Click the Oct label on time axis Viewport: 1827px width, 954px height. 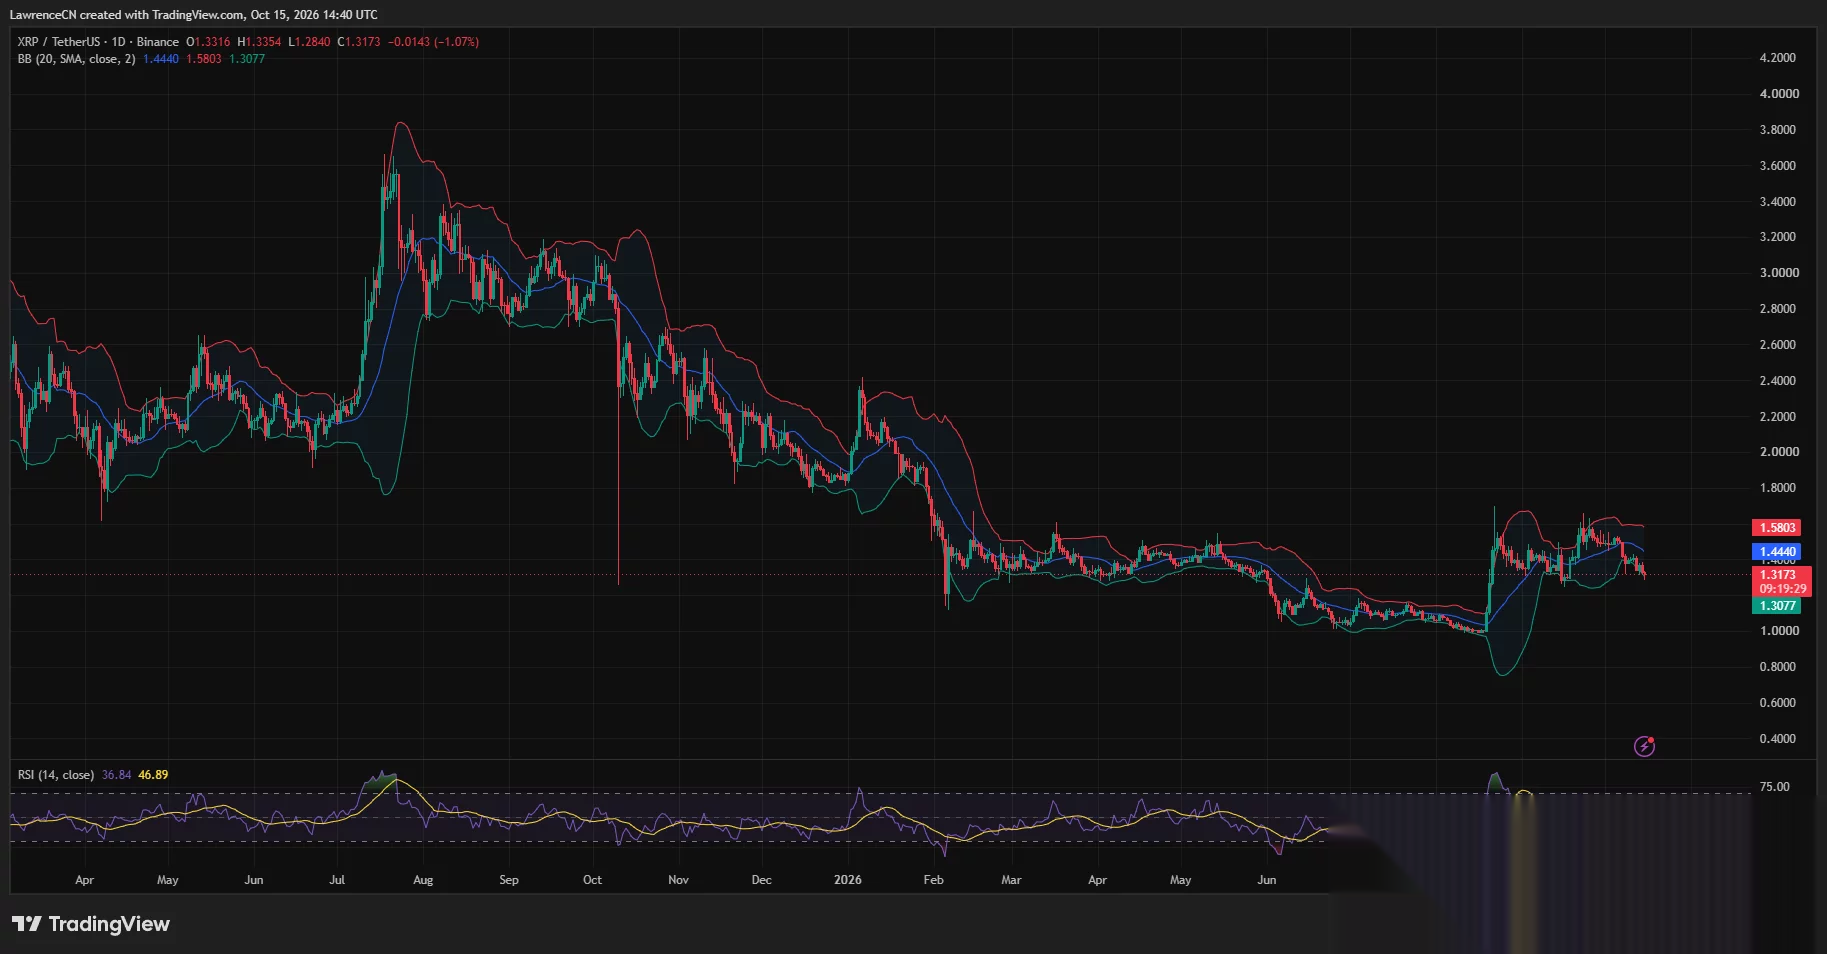tap(592, 880)
